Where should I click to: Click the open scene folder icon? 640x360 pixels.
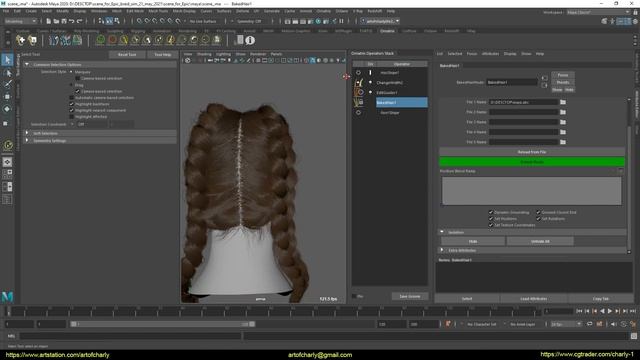pos(56,21)
